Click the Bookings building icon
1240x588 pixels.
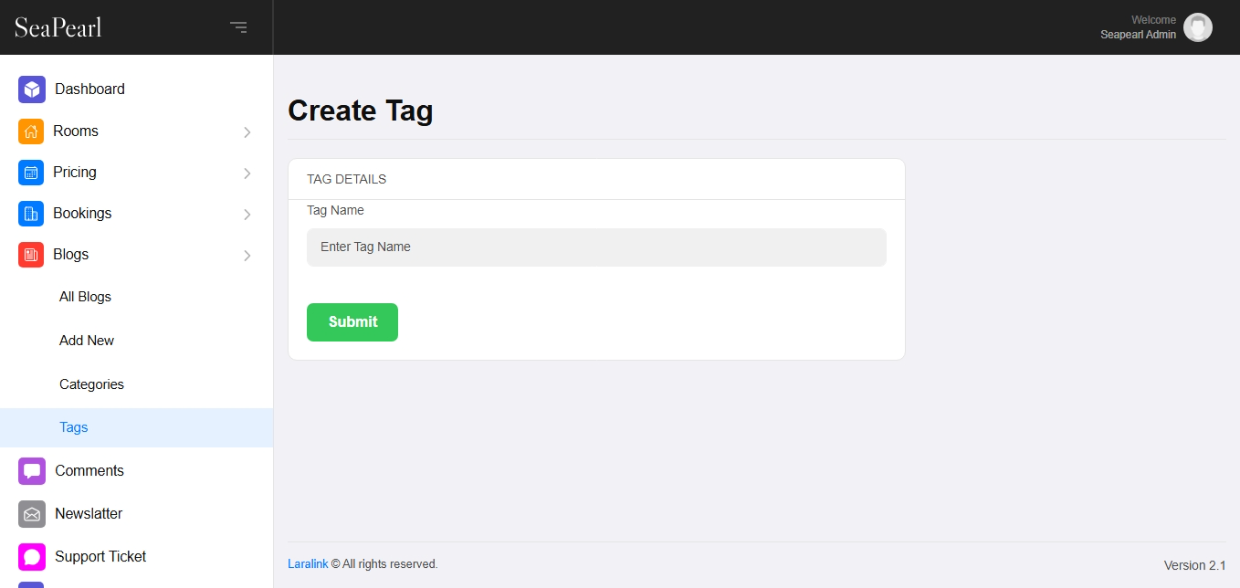[31, 213]
